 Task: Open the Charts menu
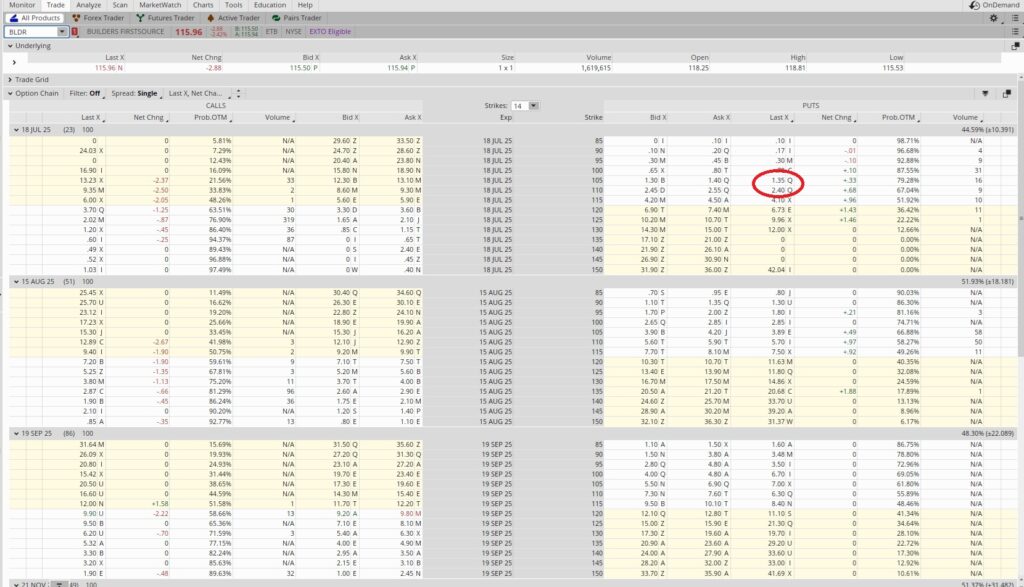click(x=202, y=5)
